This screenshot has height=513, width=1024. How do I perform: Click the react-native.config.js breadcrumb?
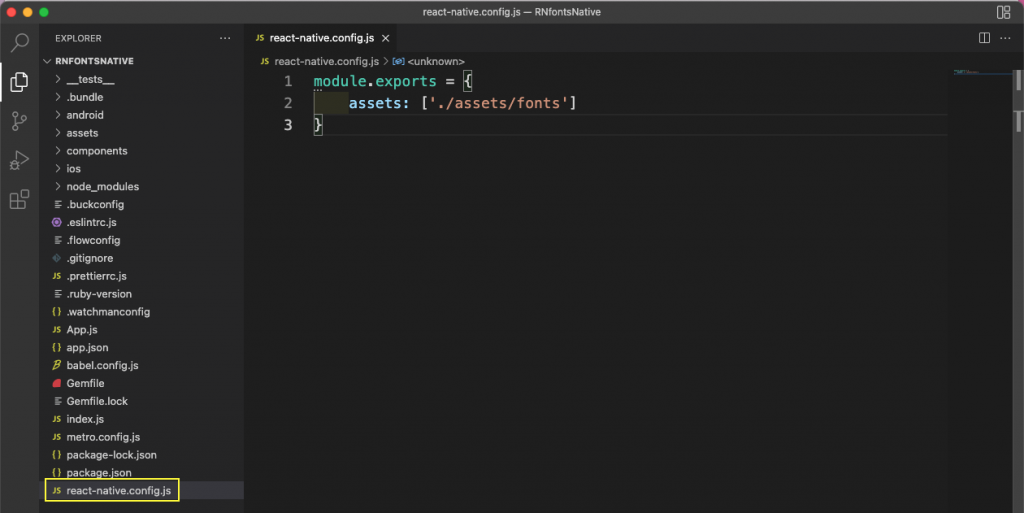[x=319, y=61]
